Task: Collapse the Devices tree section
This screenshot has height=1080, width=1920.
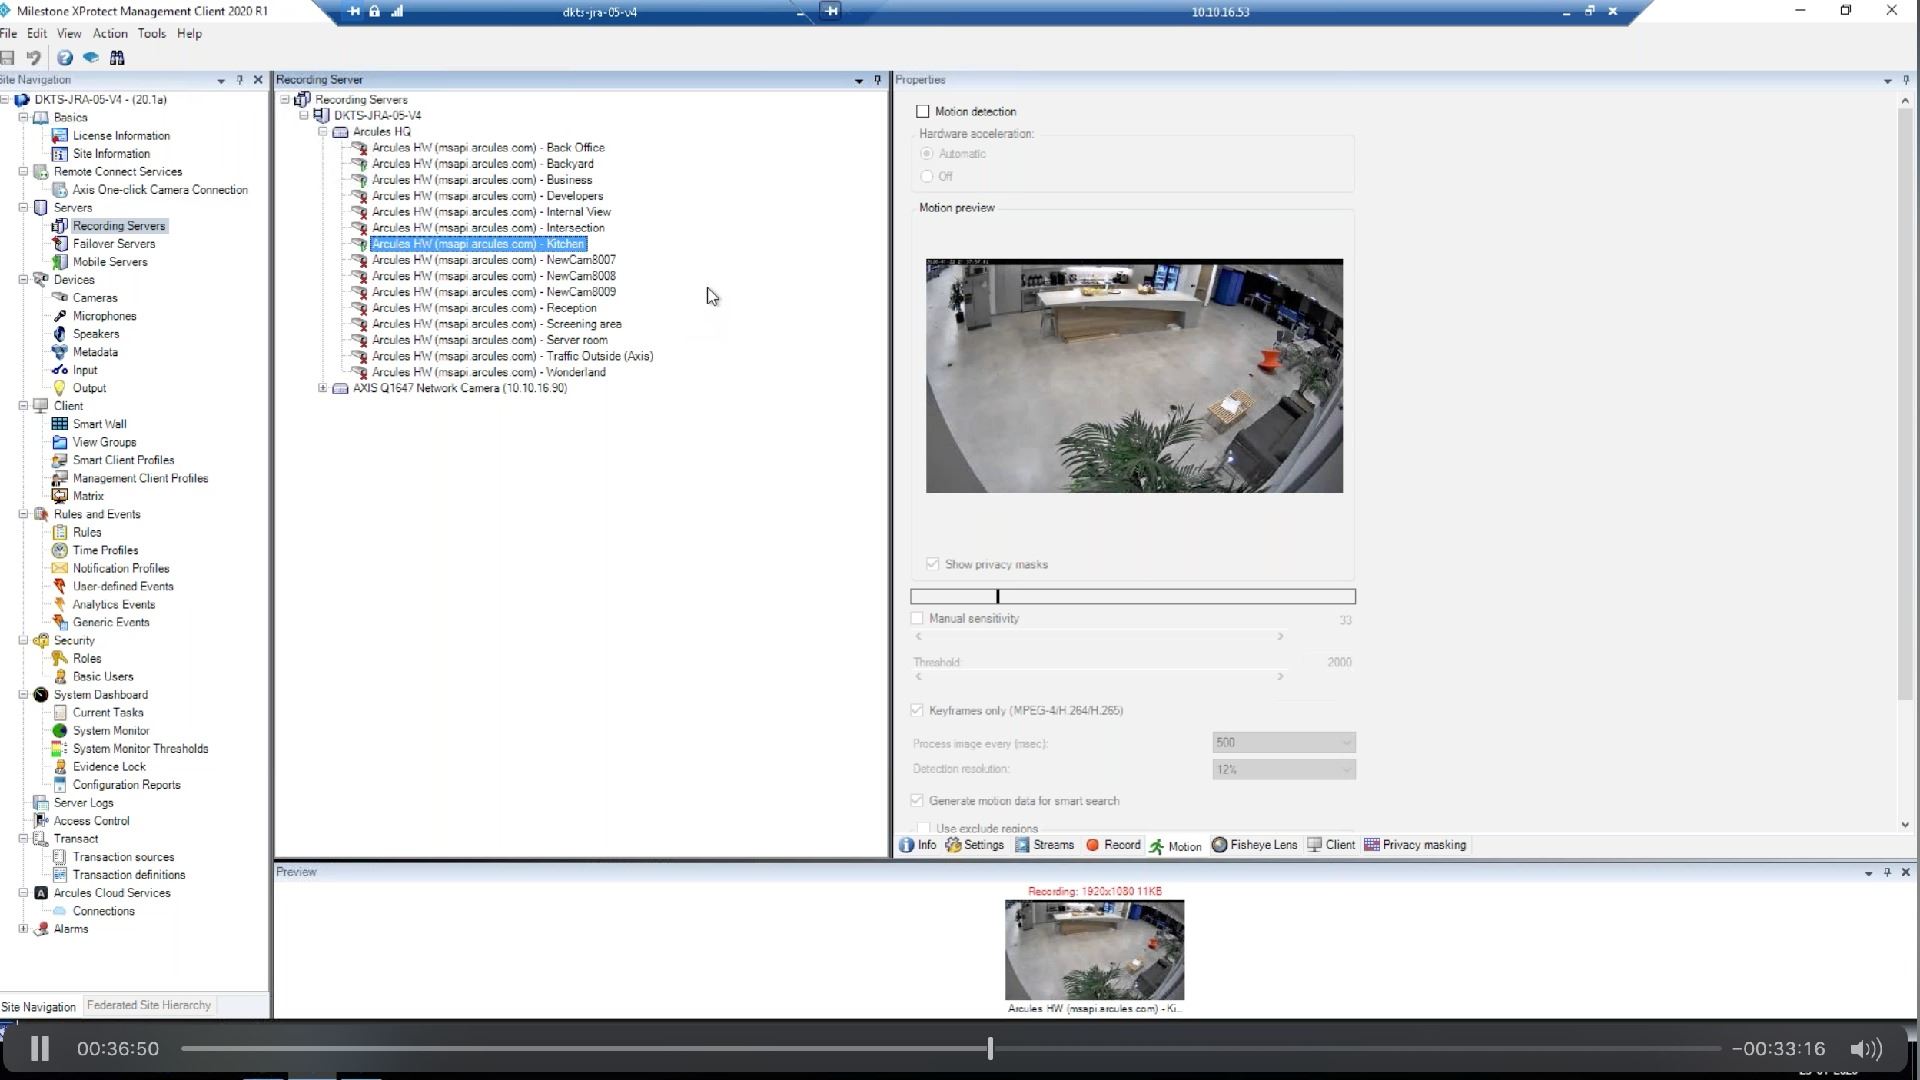Action: click(x=23, y=280)
